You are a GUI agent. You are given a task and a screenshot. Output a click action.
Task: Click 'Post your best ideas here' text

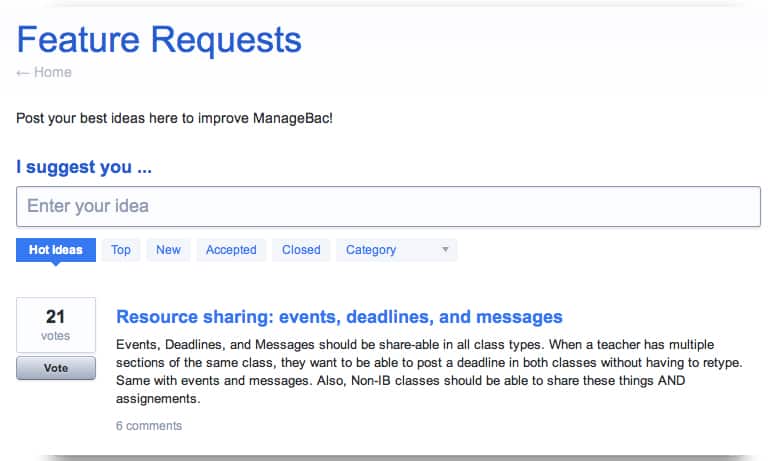(x=174, y=118)
